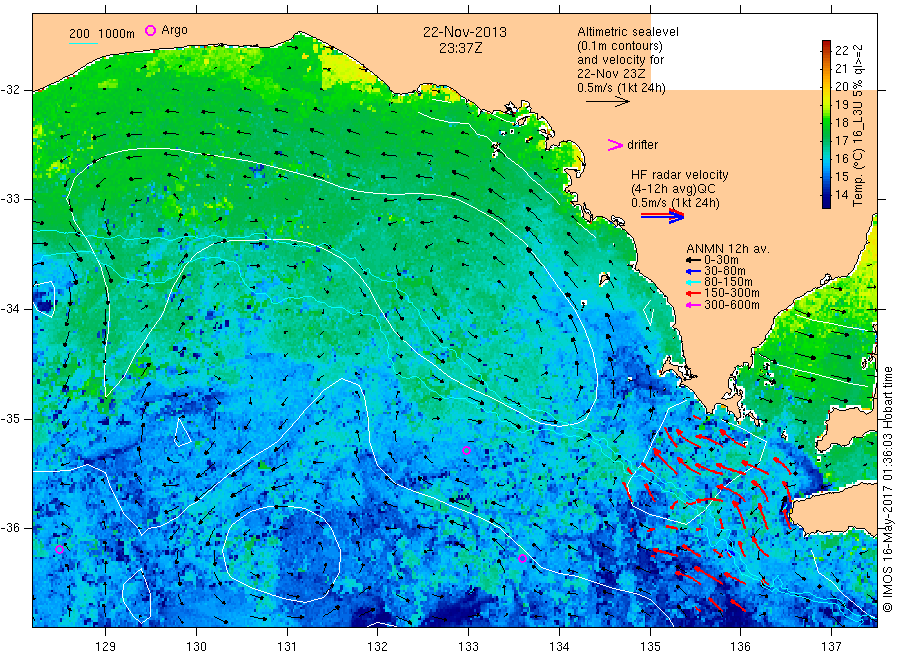Click the 'Altimetric sealevel' legend text

click(627, 32)
